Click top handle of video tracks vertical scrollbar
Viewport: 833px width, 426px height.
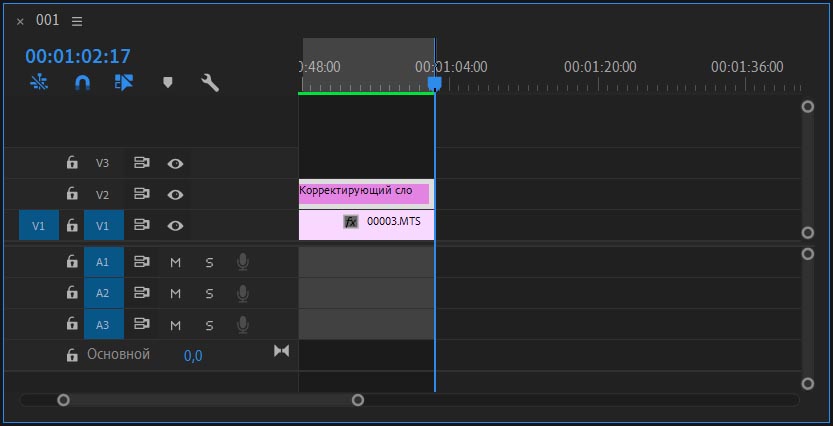808,107
